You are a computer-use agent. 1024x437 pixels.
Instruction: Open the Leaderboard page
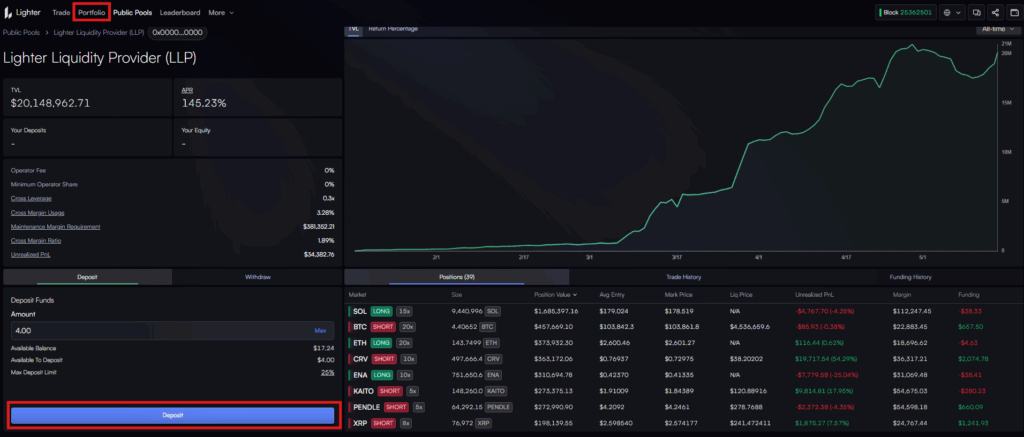pos(180,12)
